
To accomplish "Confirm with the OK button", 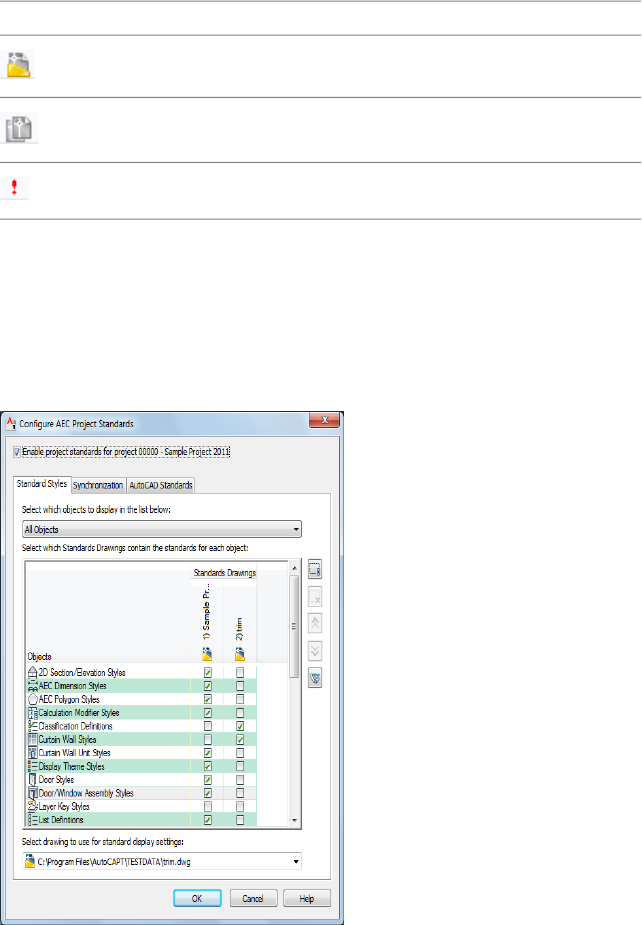I will [x=198, y=898].
